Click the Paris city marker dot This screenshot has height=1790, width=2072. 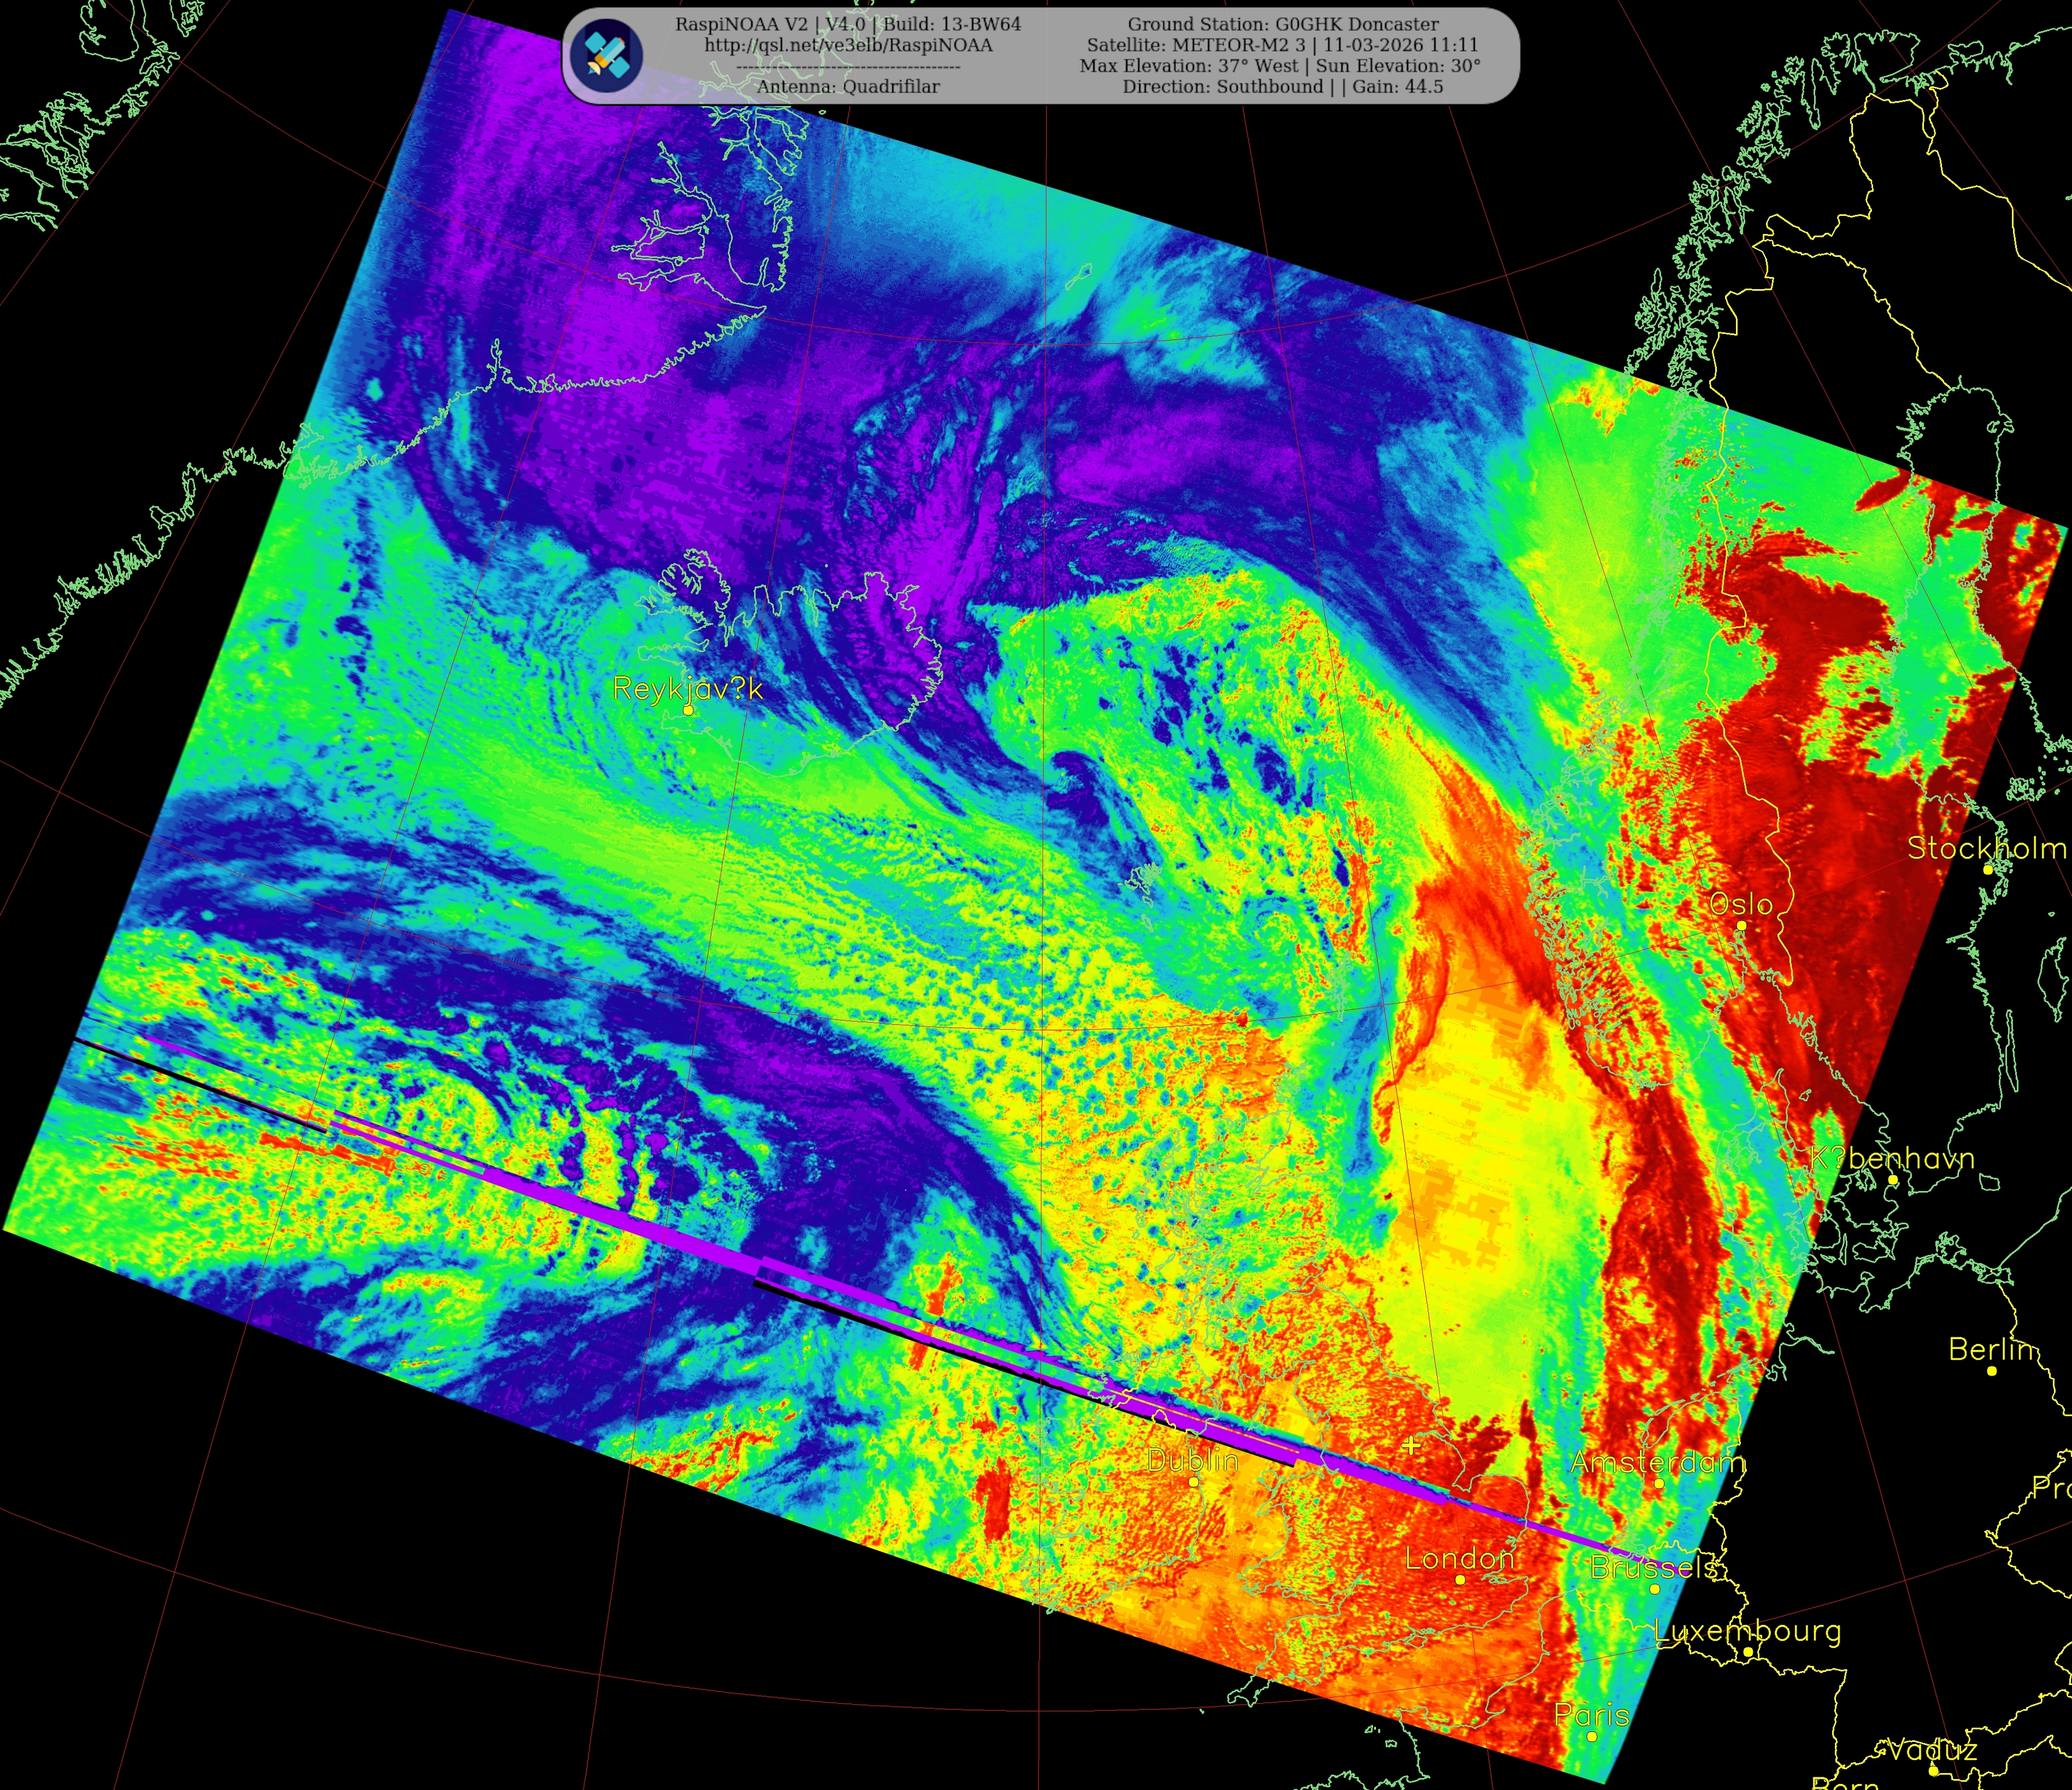tap(1592, 1737)
